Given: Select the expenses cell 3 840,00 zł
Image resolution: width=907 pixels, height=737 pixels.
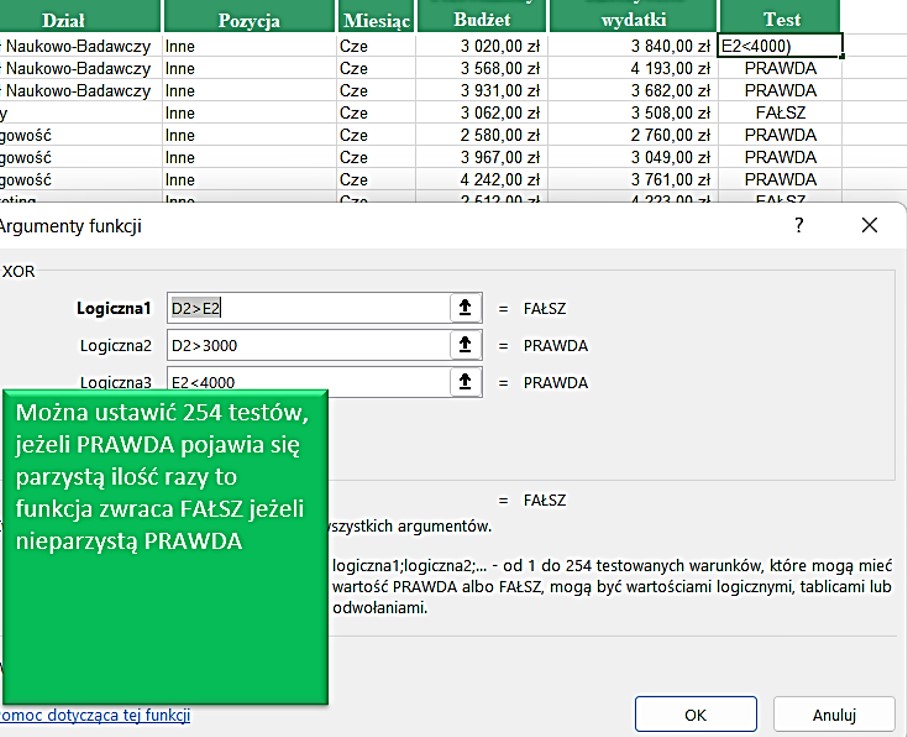Looking at the screenshot, I should coord(632,46).
